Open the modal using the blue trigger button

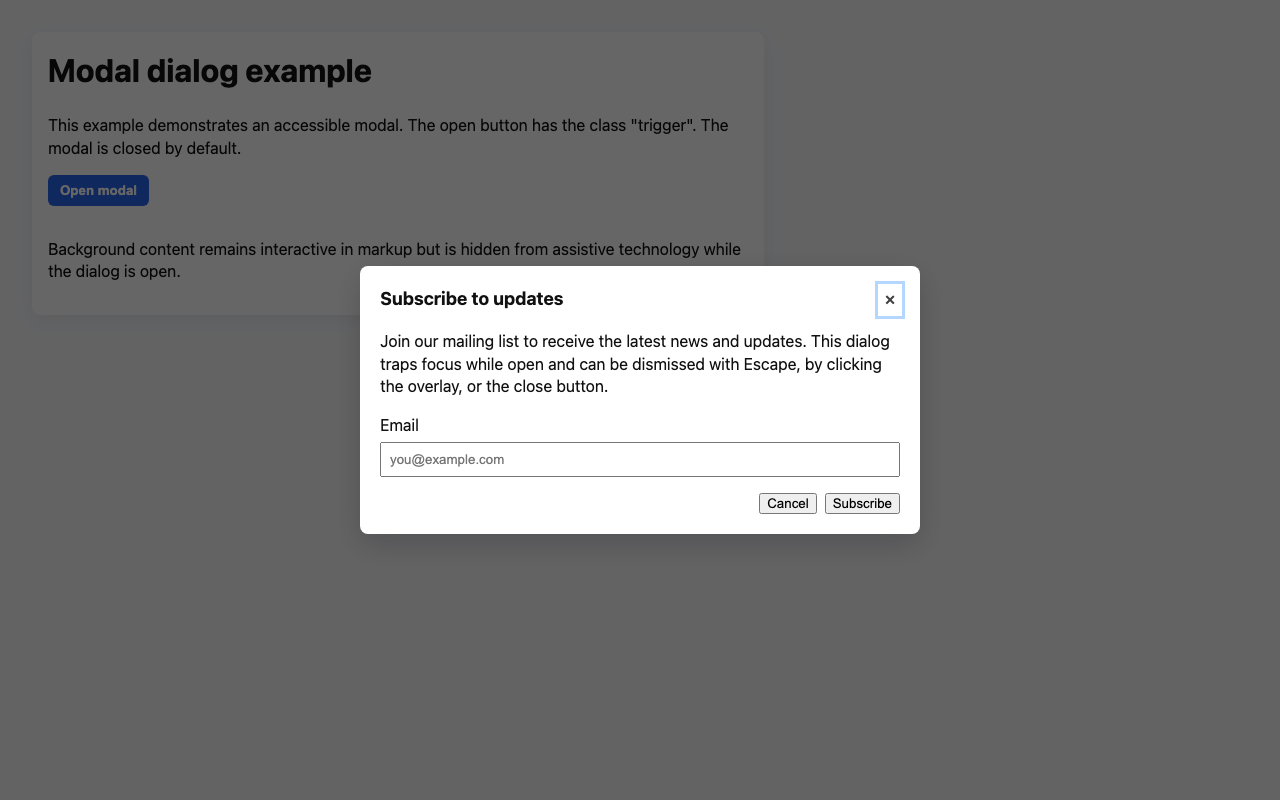[98, 190]
